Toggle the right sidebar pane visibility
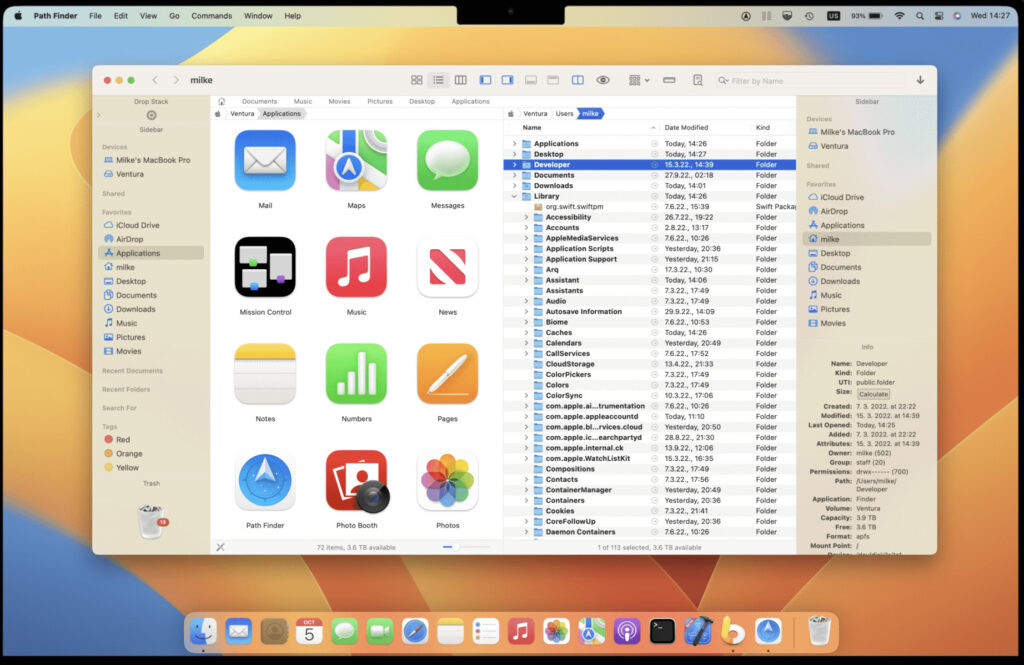The height and width of the screenshot is (665, 1024). point(508,80)
